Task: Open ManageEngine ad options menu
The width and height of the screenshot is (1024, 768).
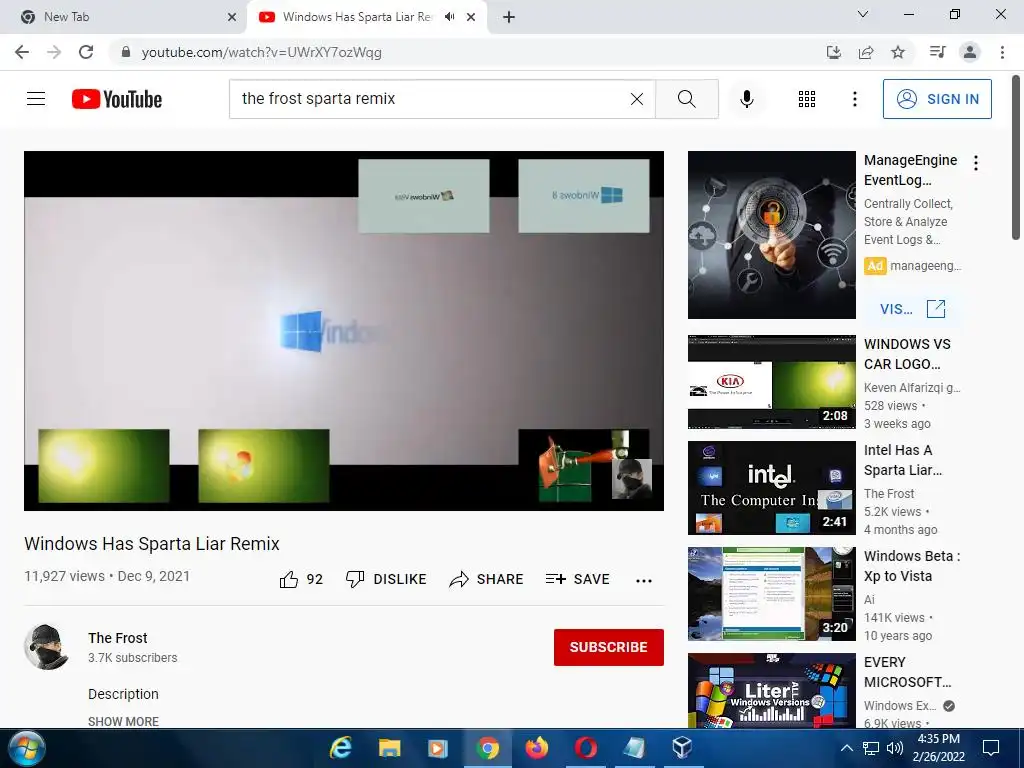Action: click(976, 163)
